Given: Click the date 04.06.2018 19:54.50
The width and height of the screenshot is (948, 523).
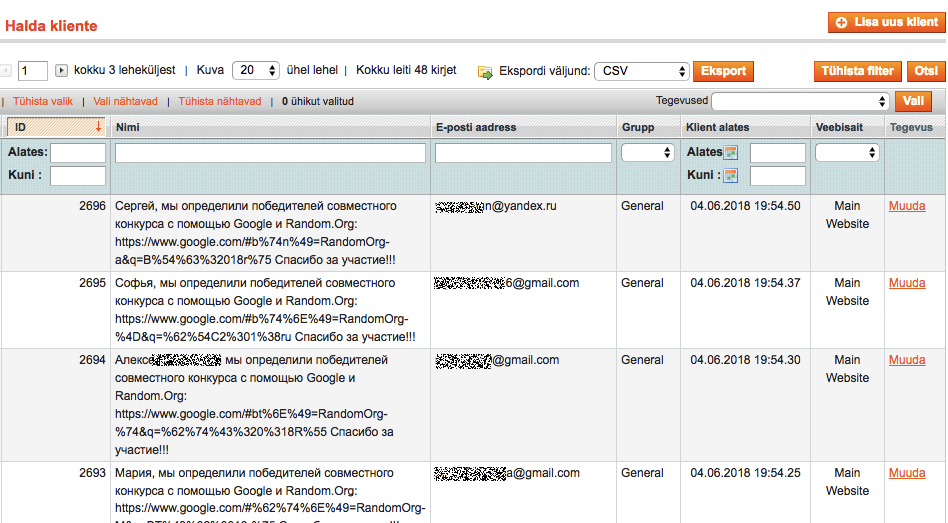Looking at the screenshot, I should pos(745,206).
